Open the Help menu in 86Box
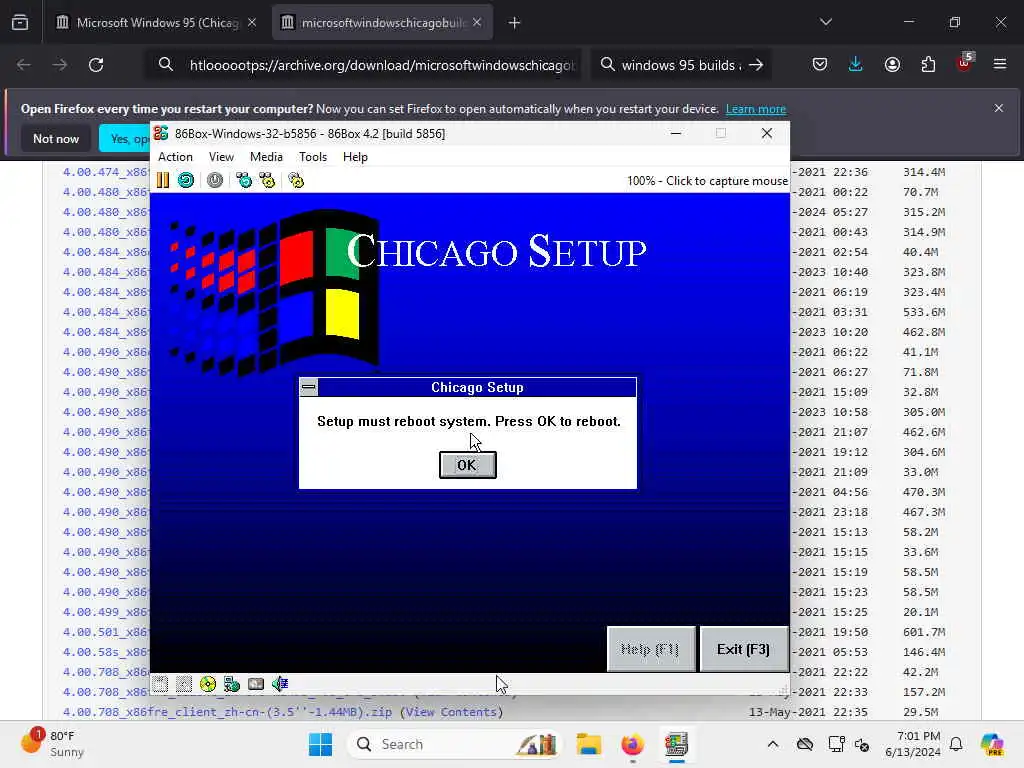Image resolution: width=1024 pixels, height=768 pixels. click(355, 157)
